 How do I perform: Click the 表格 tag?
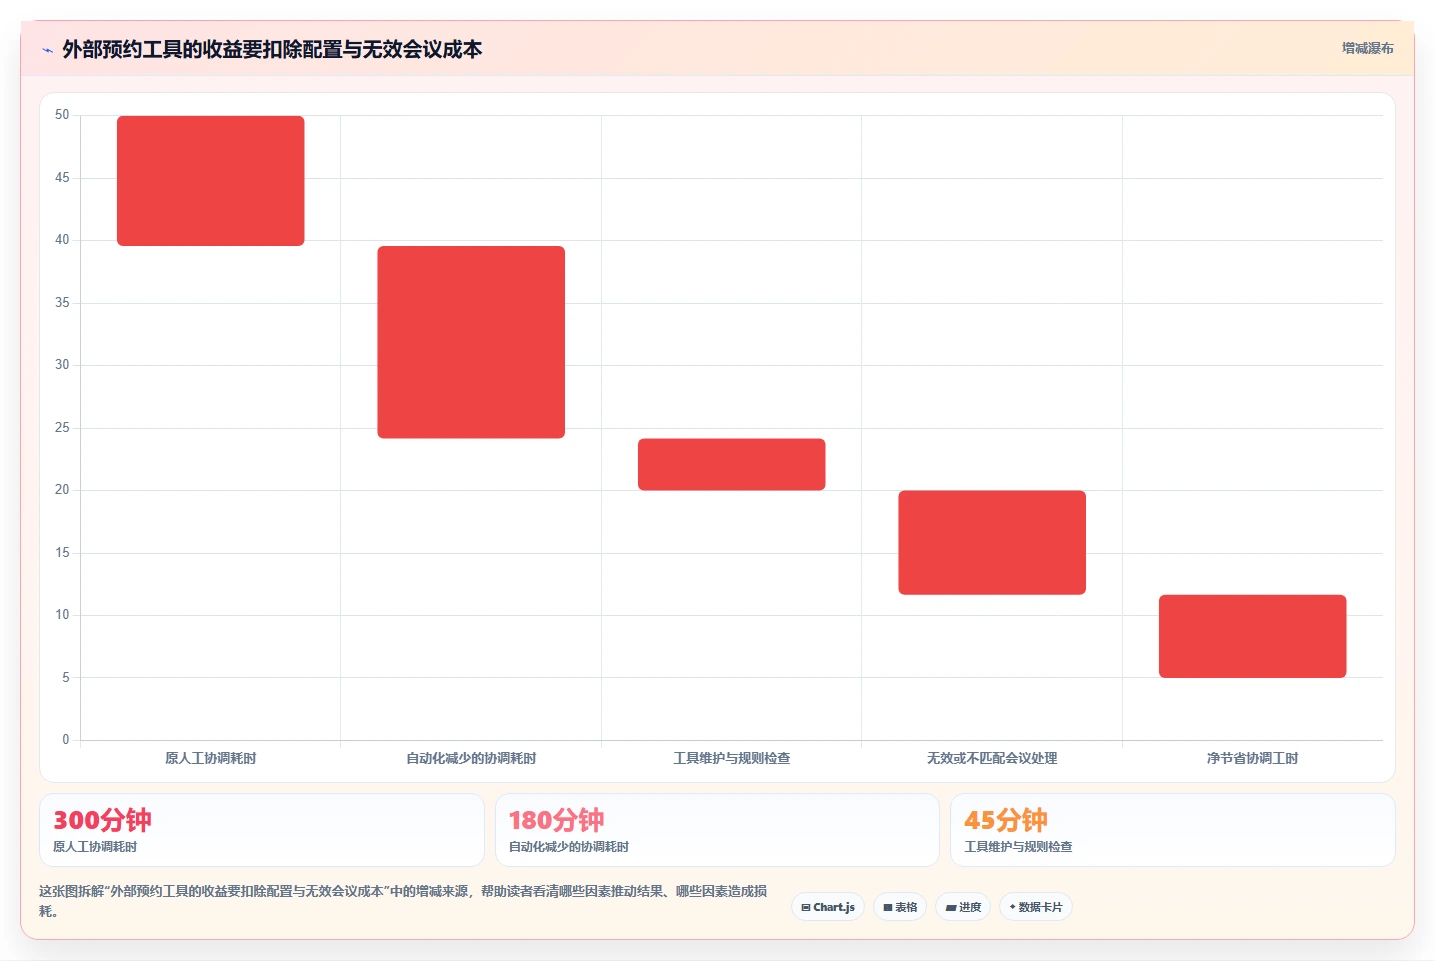click(900, 907)
